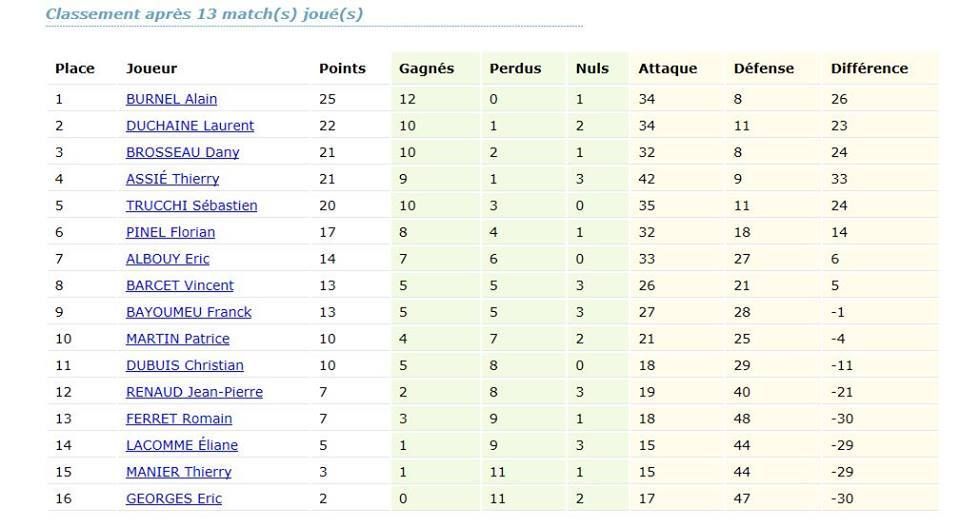Image resolution: width=960 pixels, height=527 pixels.
Task: Open BURNEL Alain player link
Action: click(171, 99)
